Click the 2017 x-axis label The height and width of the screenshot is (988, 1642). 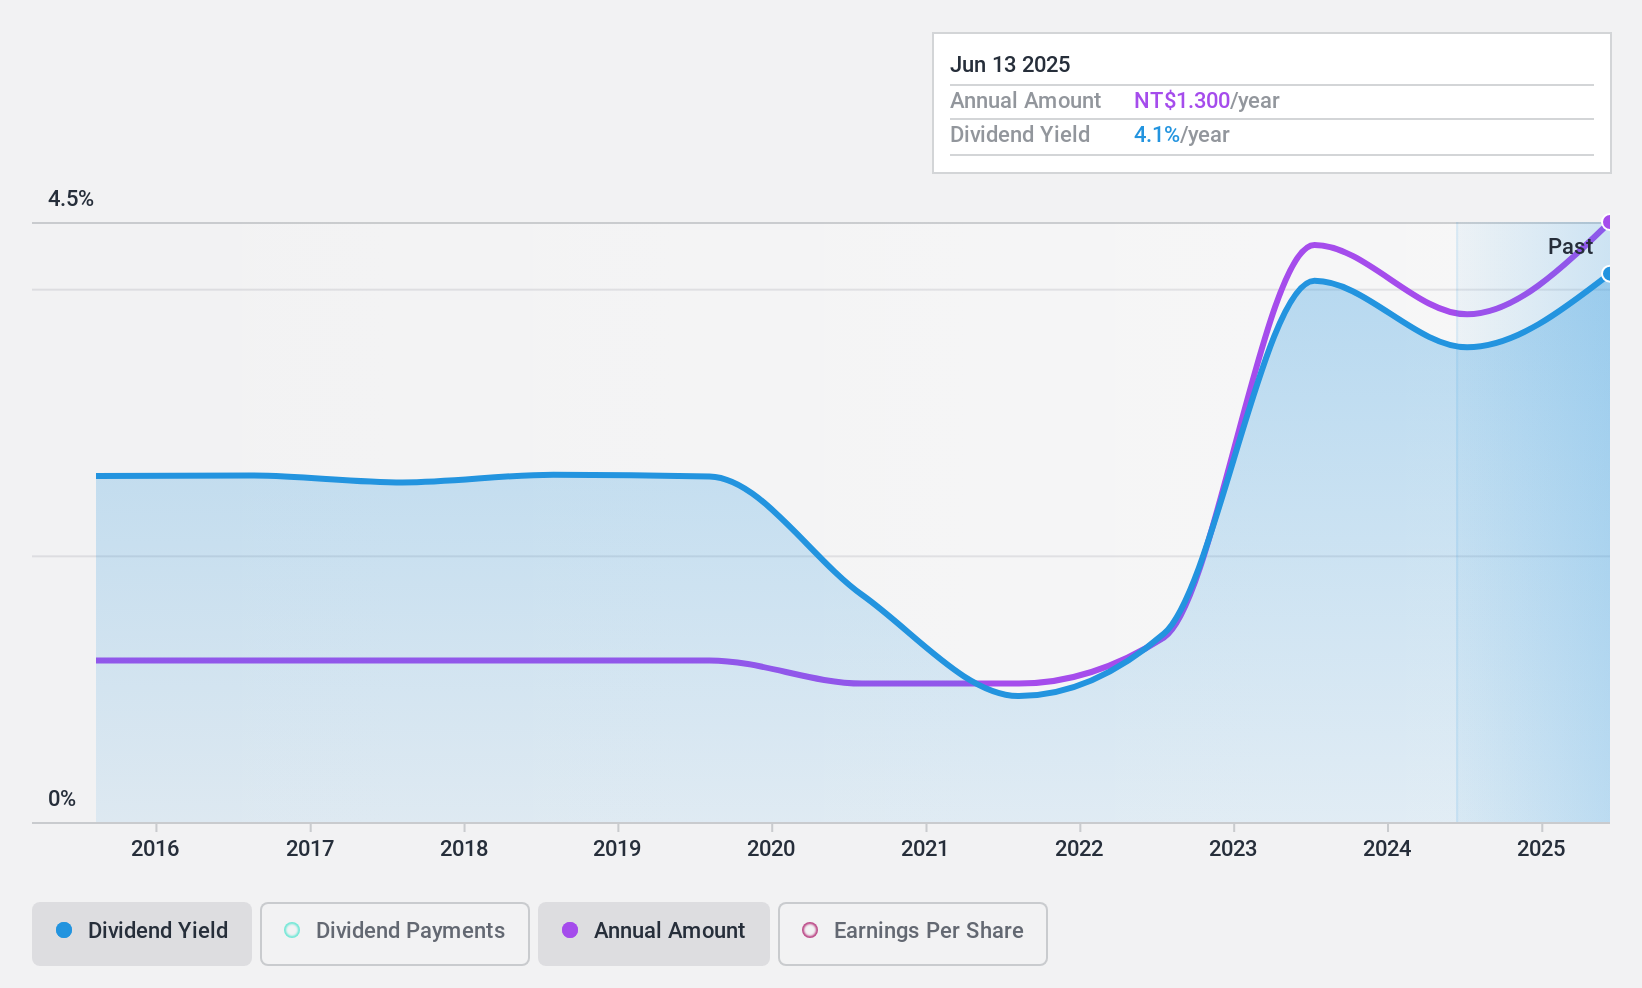310,848
